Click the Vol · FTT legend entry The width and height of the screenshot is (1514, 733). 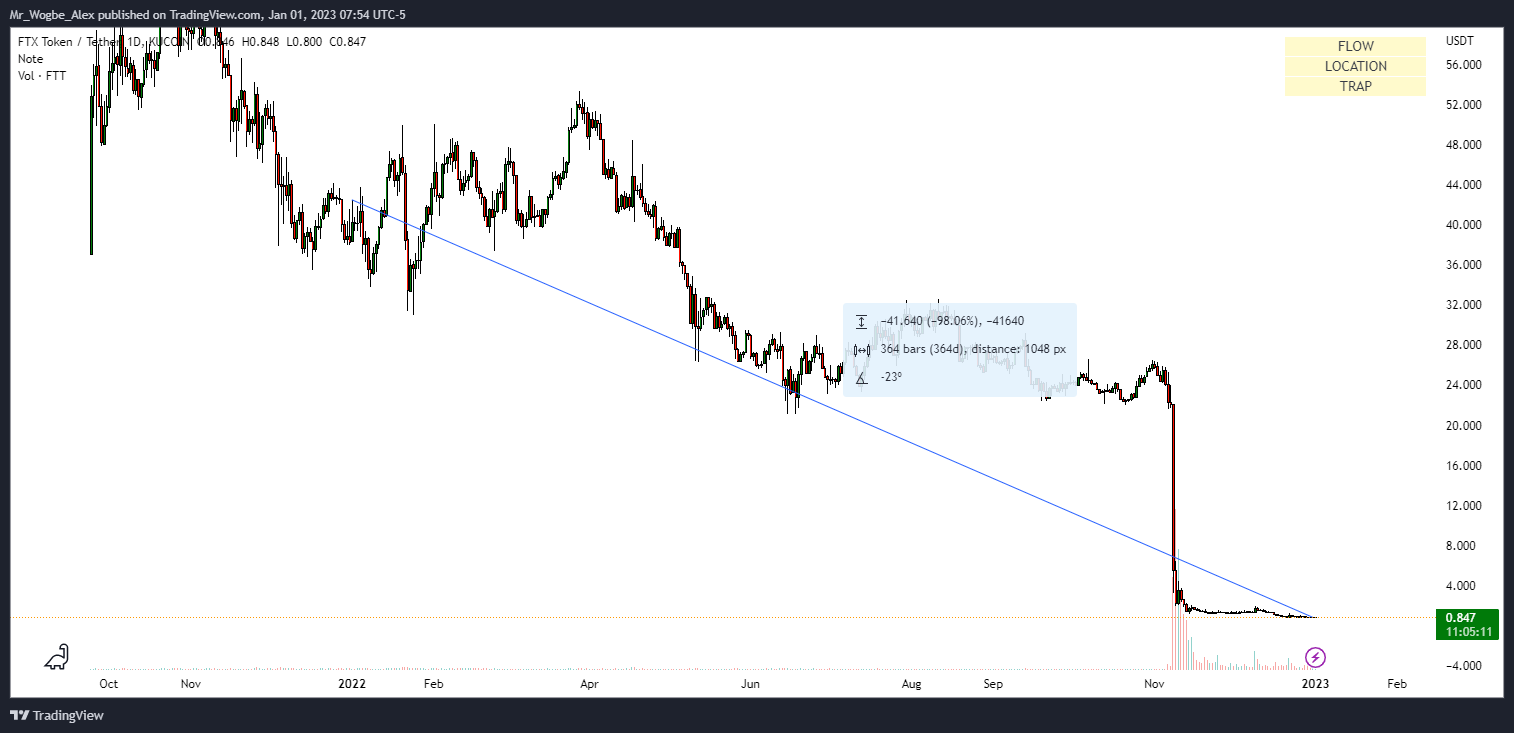coord(42,75)
